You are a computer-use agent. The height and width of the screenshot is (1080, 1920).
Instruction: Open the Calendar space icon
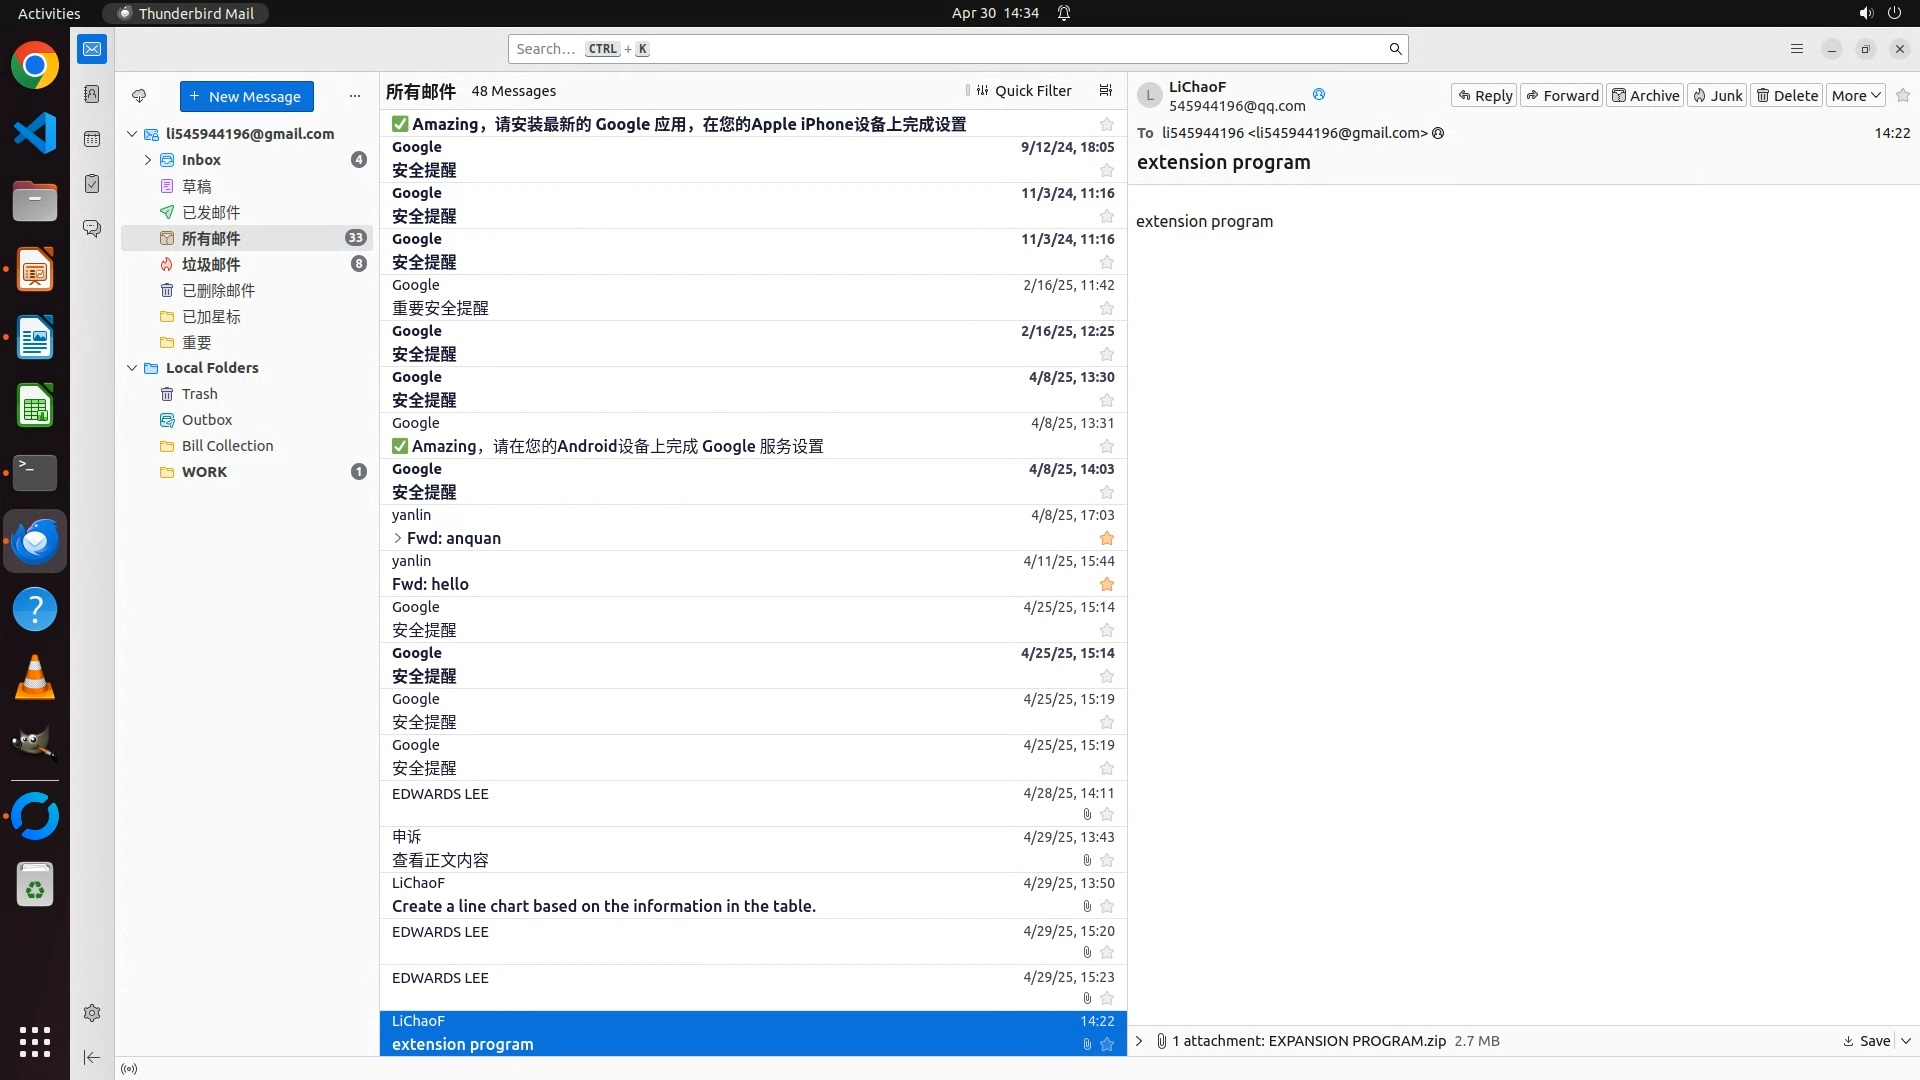coord(92,139)
